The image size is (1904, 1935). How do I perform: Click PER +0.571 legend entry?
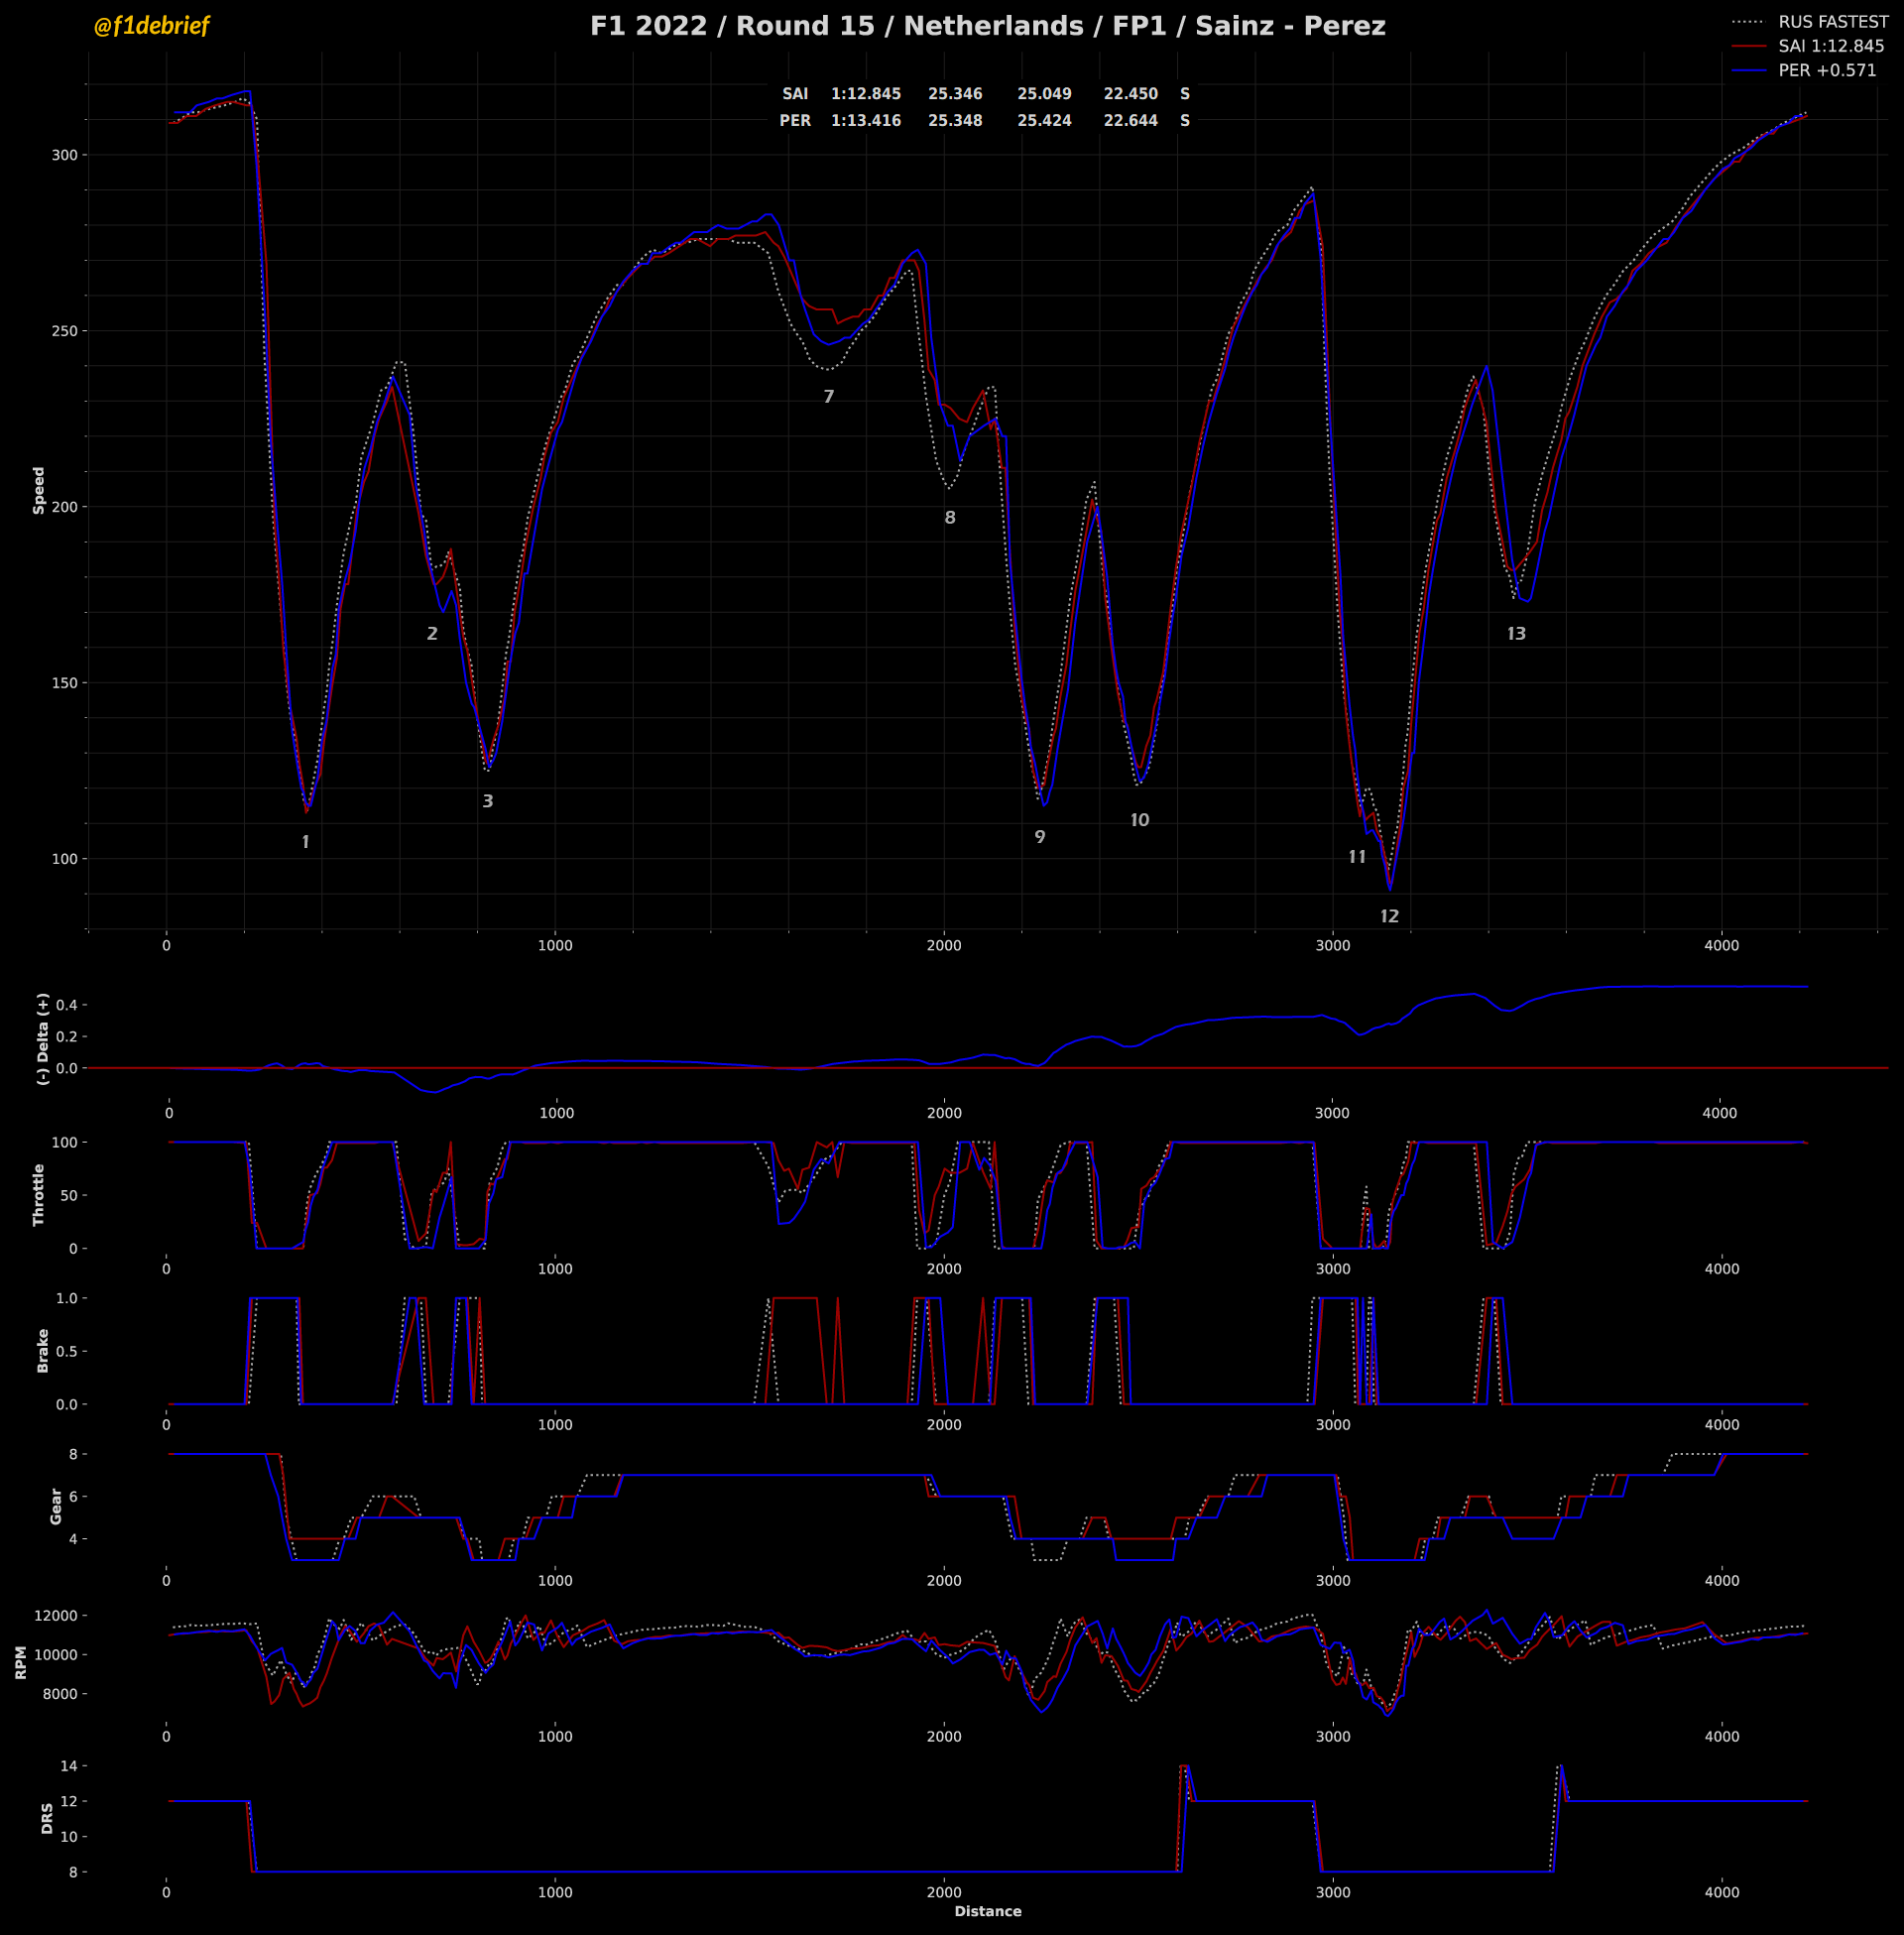tap(1826, 71)
